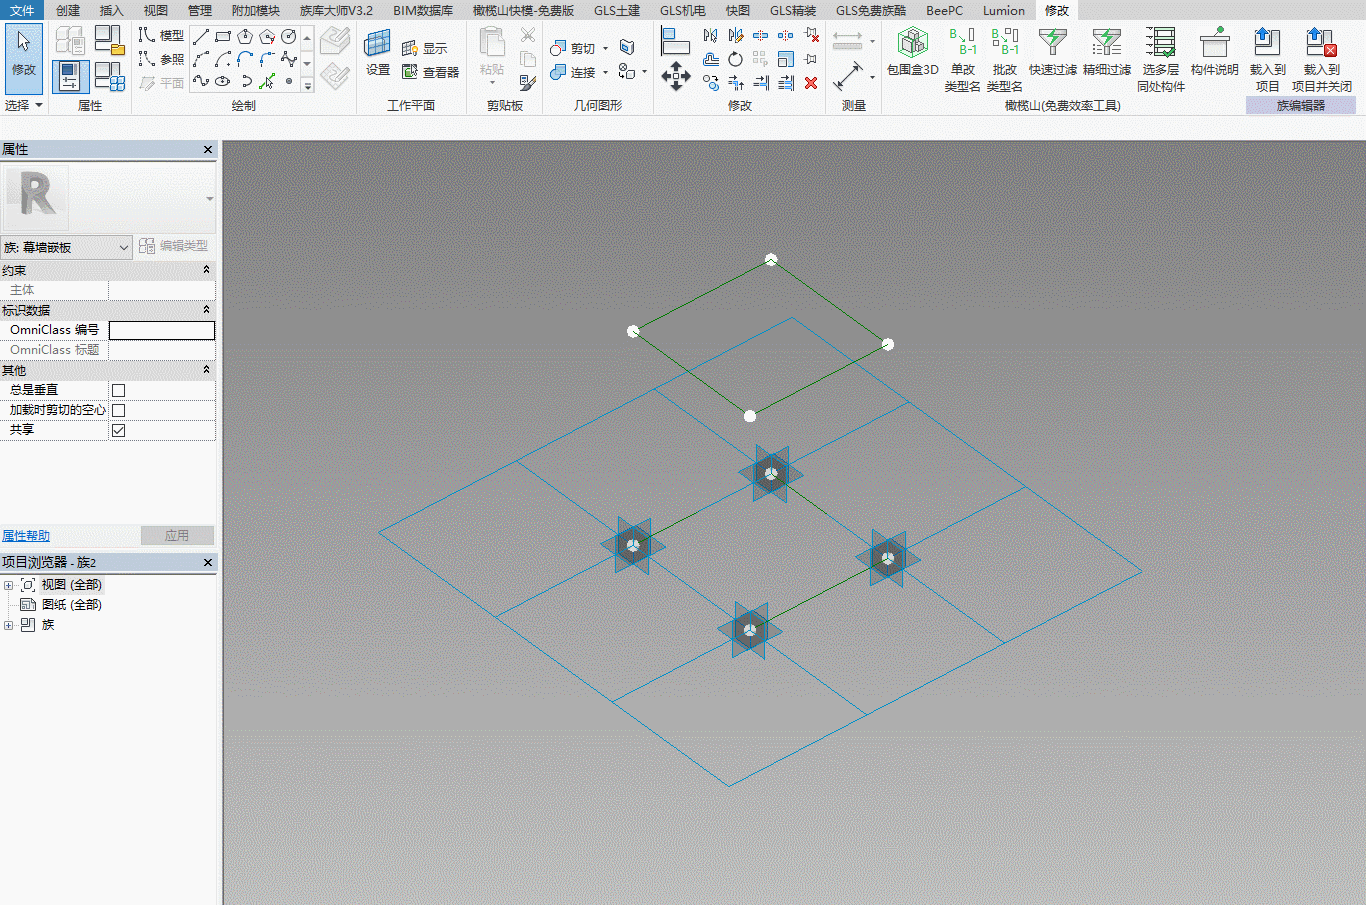Screen dimensions: 1366x905
Task: Click 载入到项目并关闭 button
Action: [1321, 60]
